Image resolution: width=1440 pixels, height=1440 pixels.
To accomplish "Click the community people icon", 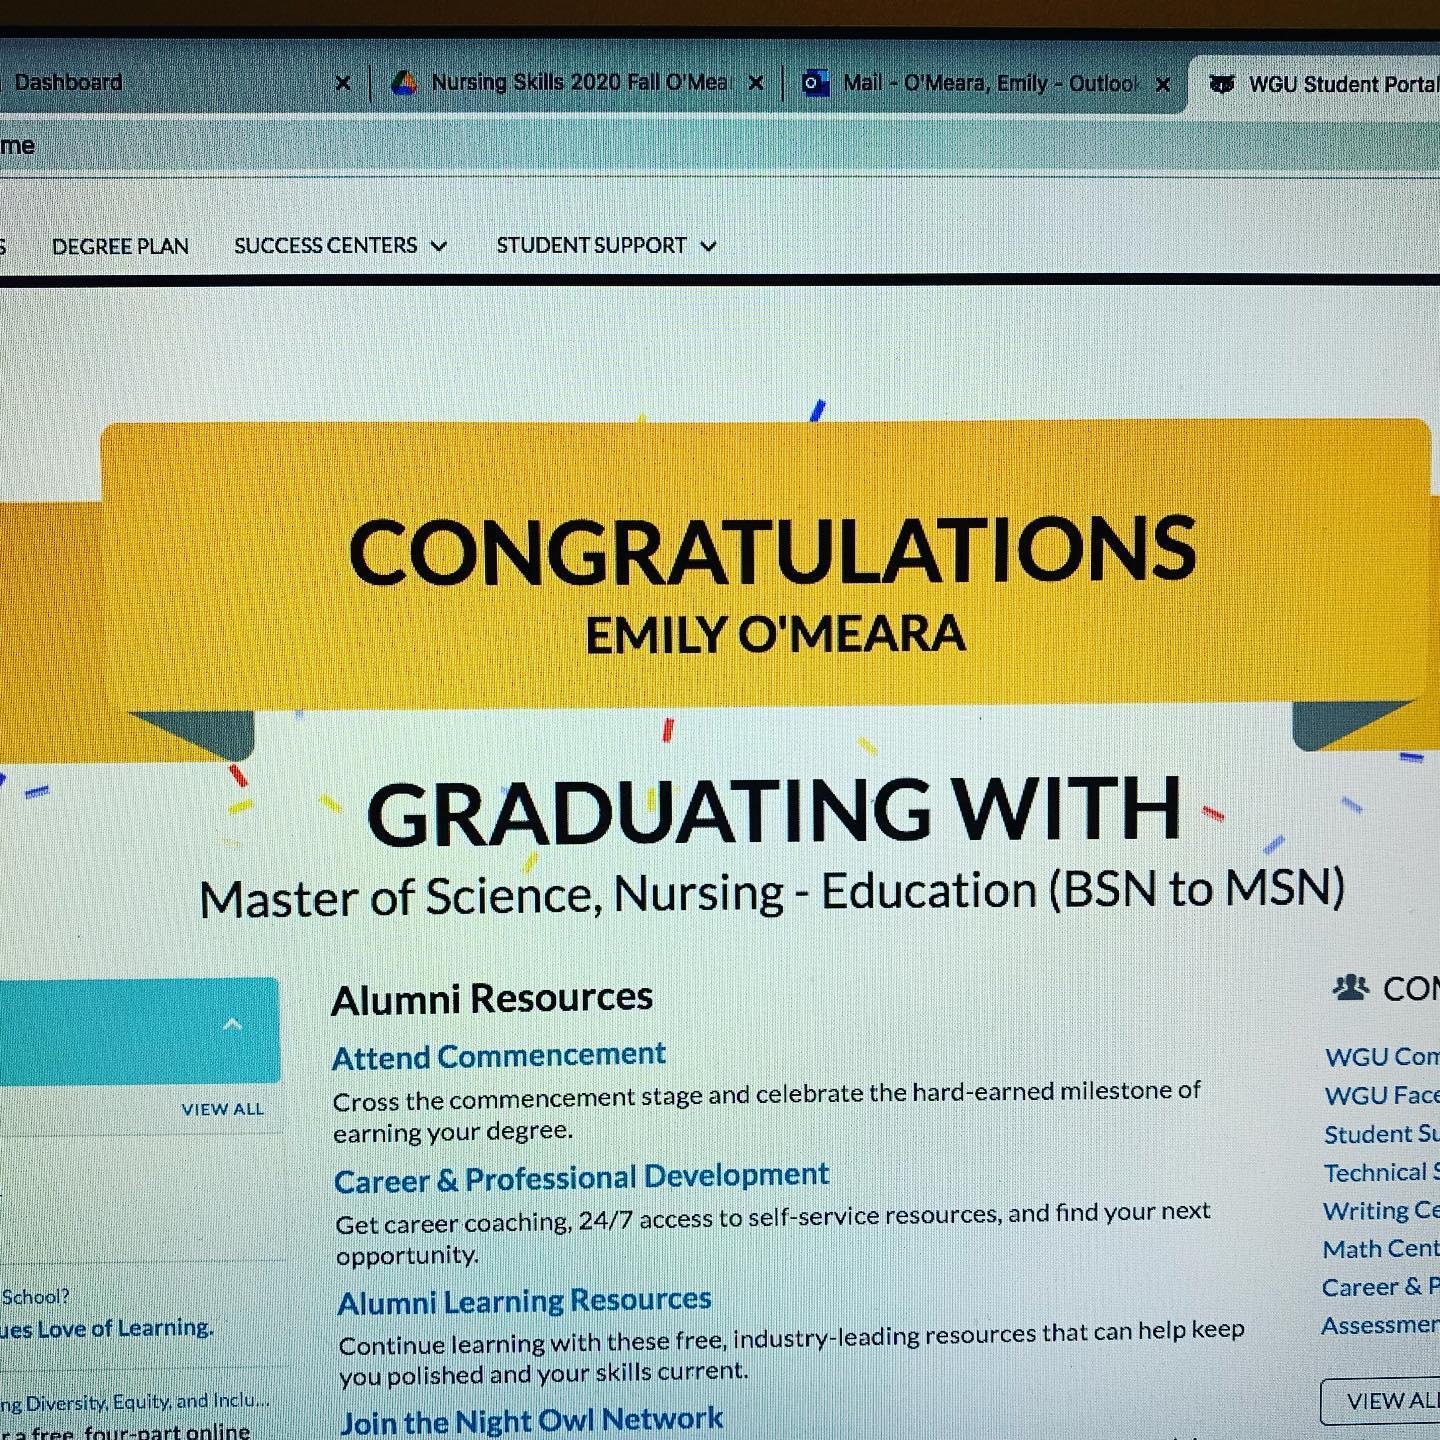I will [x=1350, y=988].
